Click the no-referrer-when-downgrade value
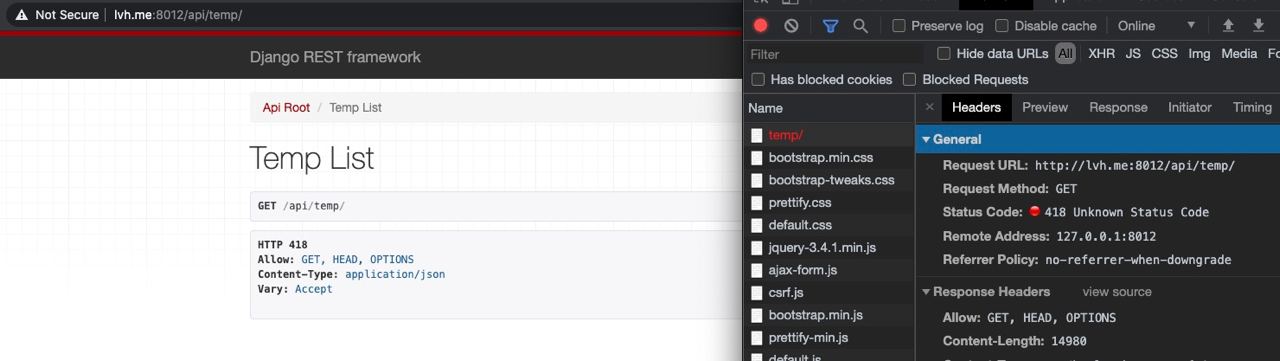Image resolution: width=1280 pixels, height=361 pixels. [x=1138, y=259]
